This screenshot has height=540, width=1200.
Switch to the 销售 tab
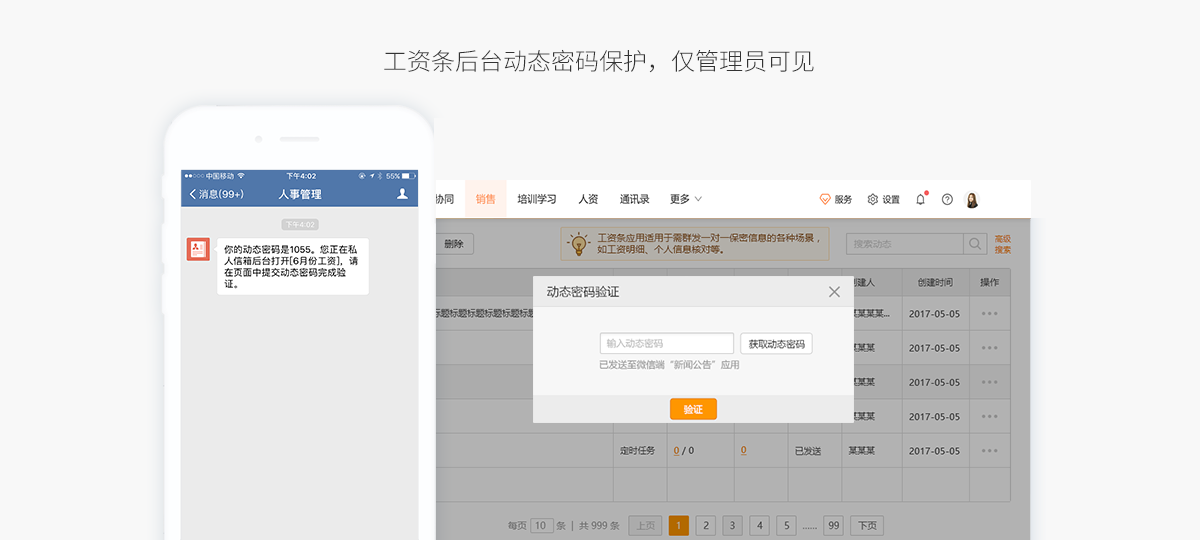485,199
